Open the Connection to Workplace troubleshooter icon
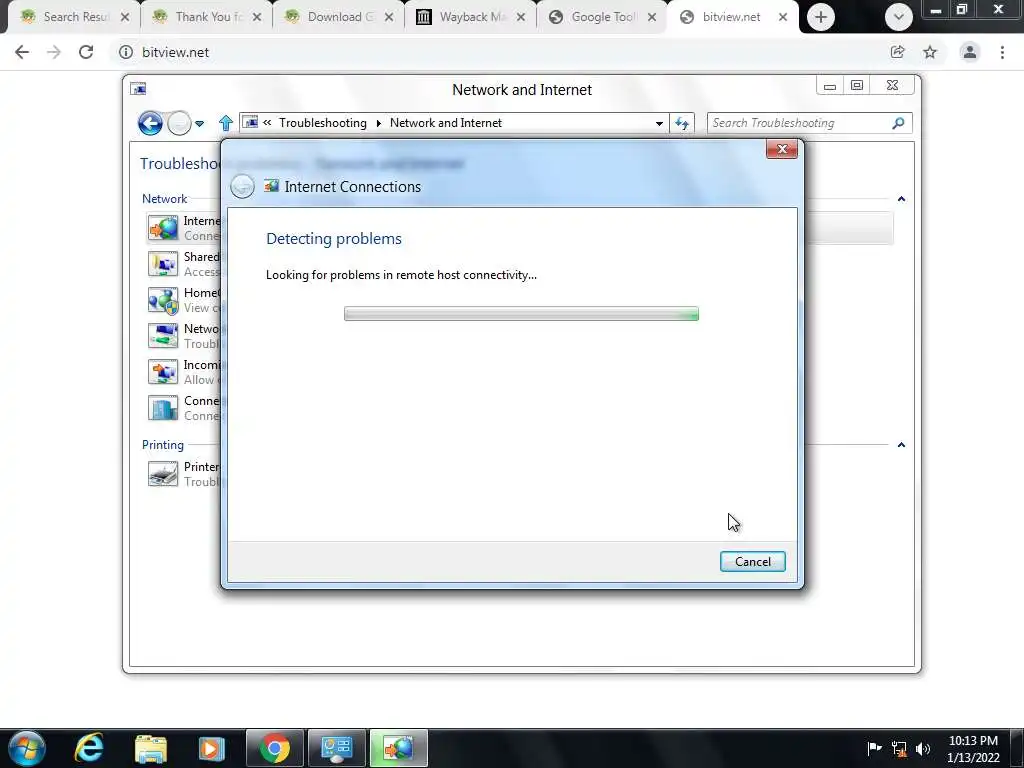 (163, 408)
